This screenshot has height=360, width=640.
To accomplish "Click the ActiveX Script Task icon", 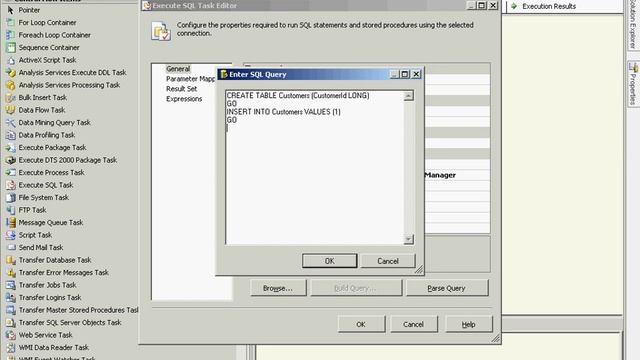I will tap(11, 60).
